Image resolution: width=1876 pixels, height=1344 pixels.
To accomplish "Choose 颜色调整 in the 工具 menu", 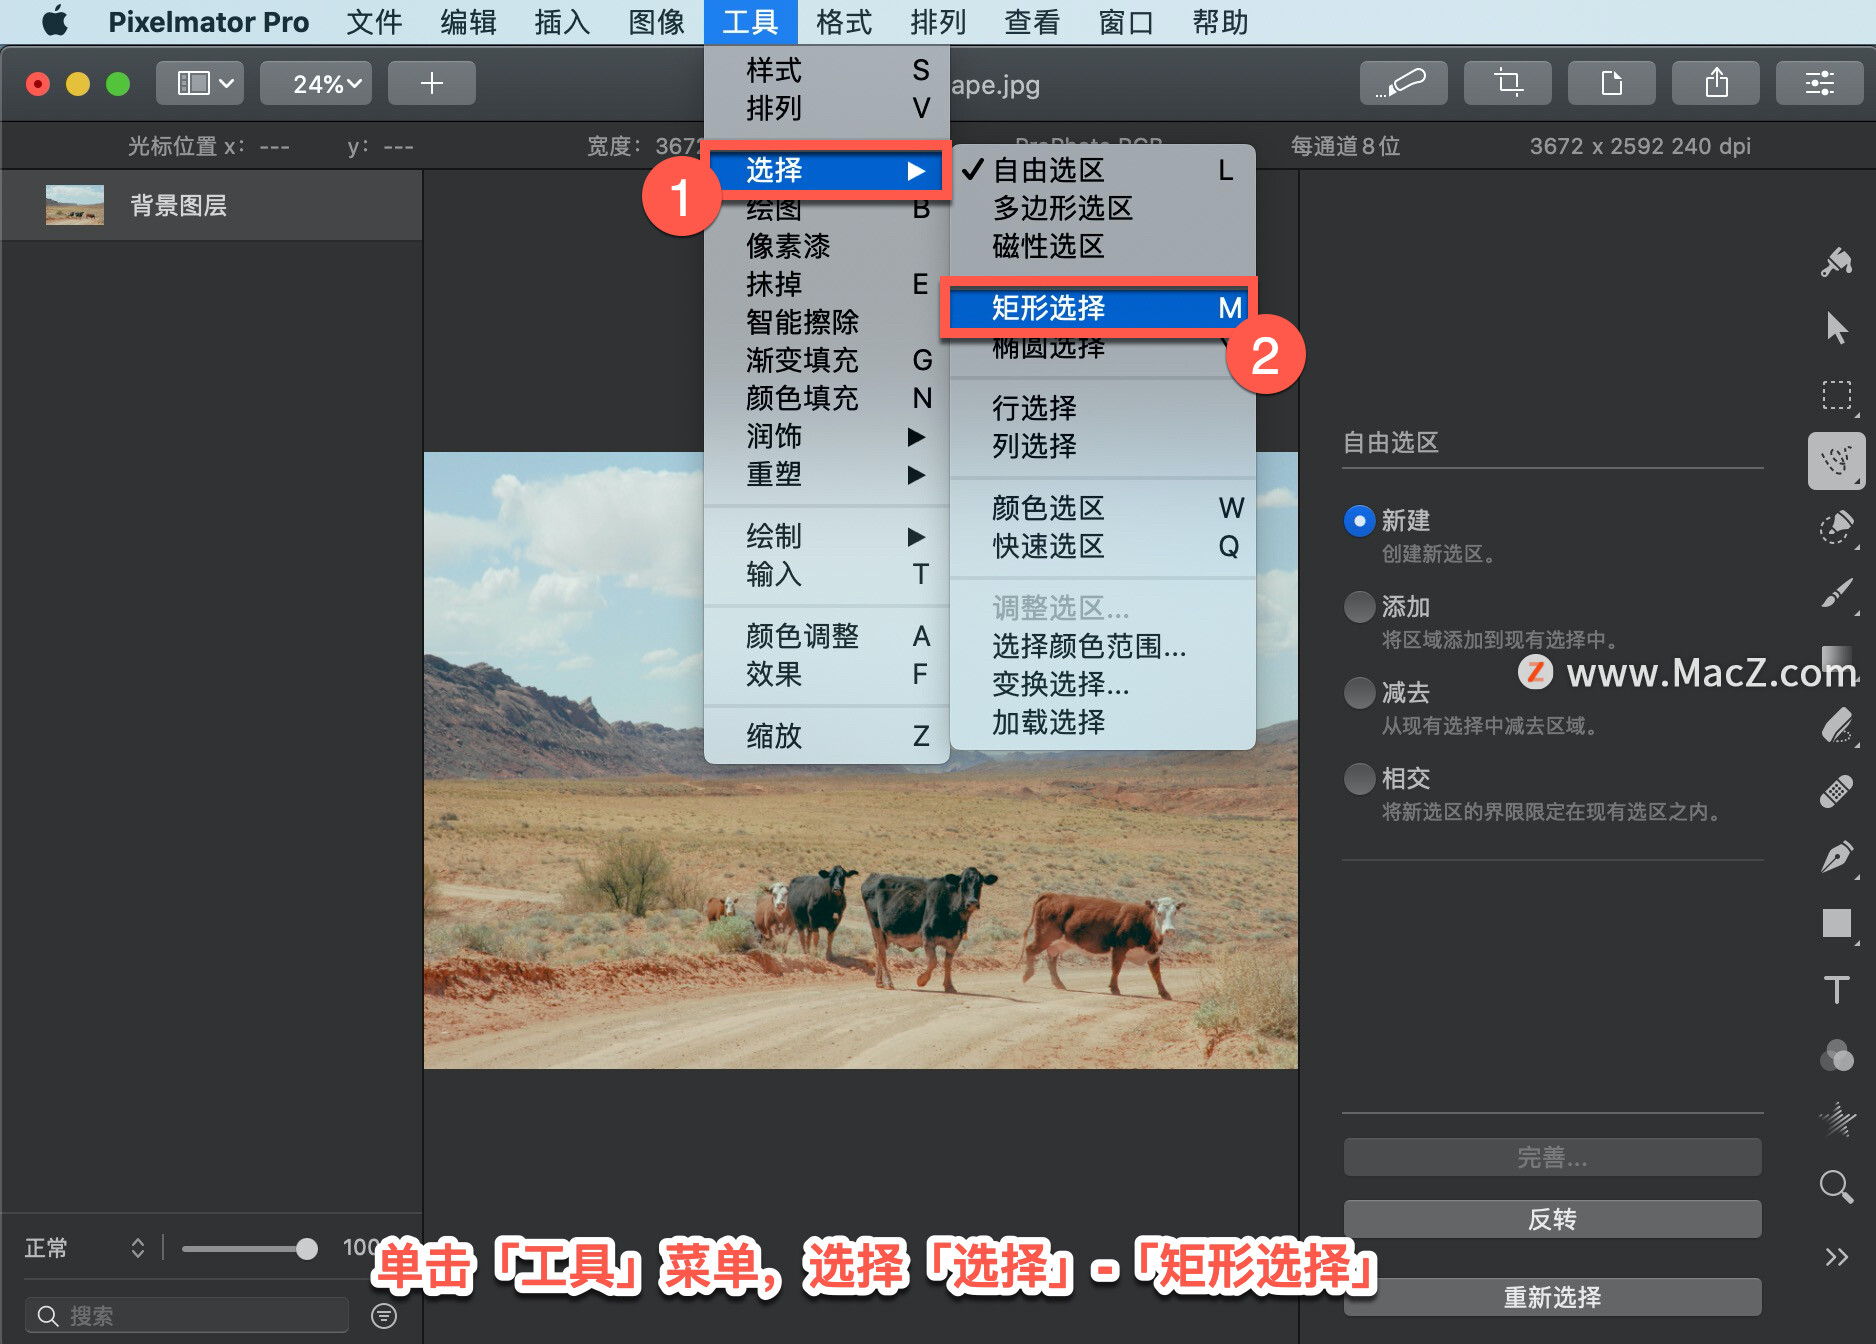I will coord(826,636).
